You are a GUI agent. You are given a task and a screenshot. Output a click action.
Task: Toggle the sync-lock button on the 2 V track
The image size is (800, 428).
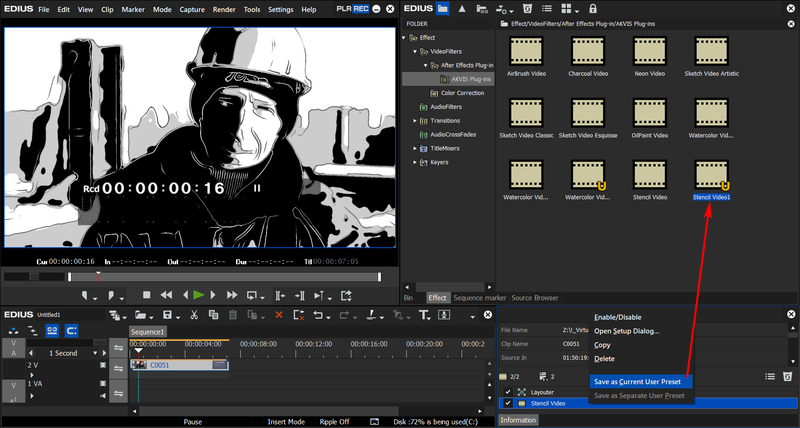(118, 368)
